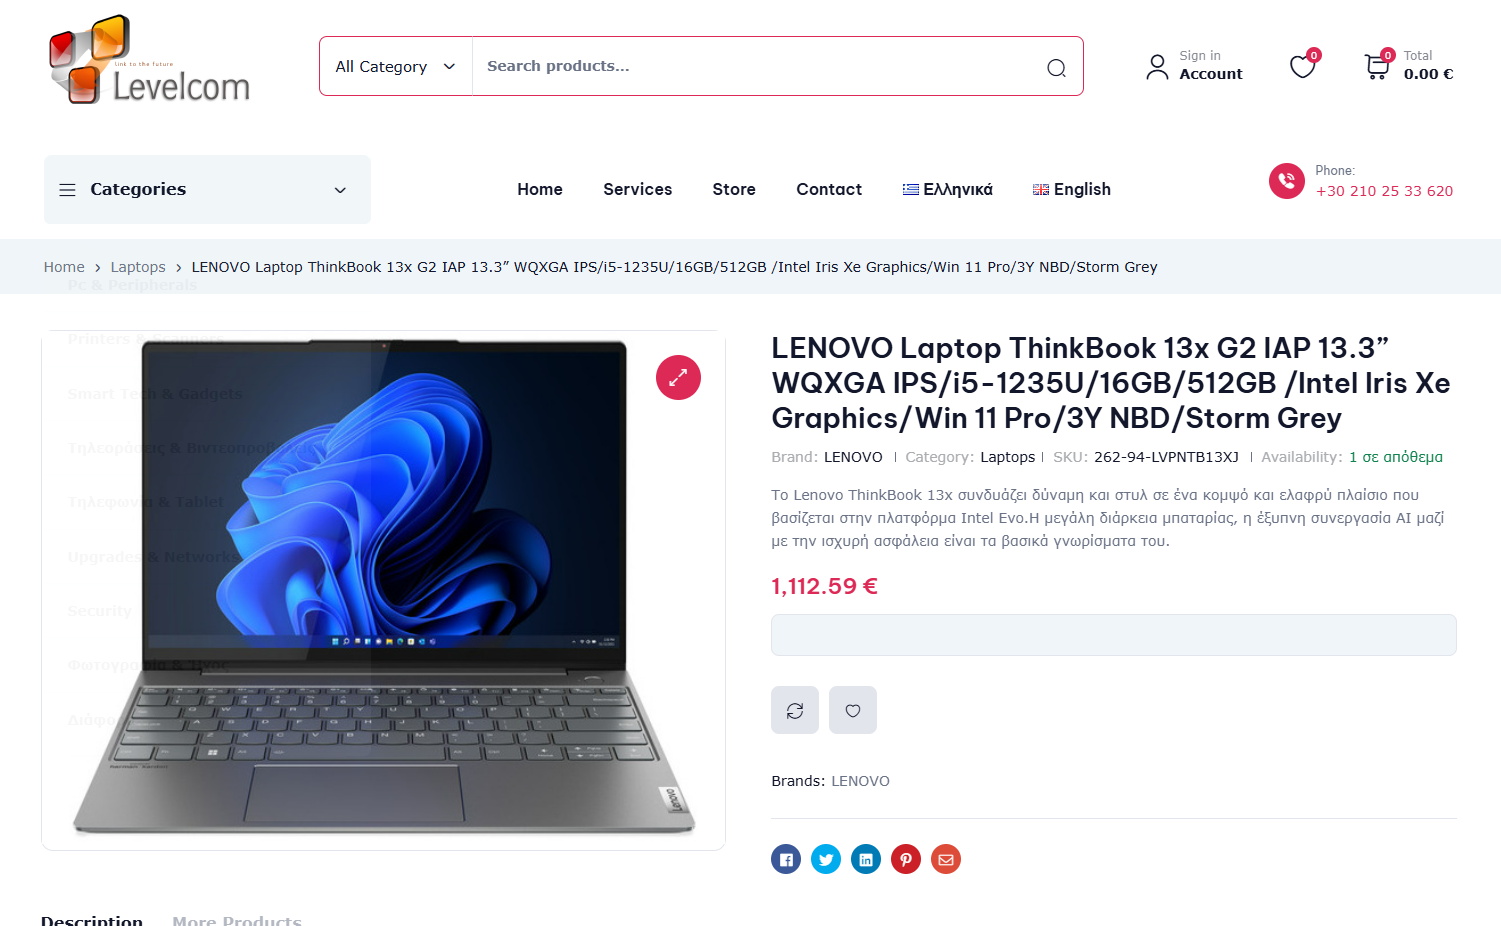The height and width of the screenshot is (926, 1501).
Task: Add product to wishlist heart button
Action: tap(853, 710)
